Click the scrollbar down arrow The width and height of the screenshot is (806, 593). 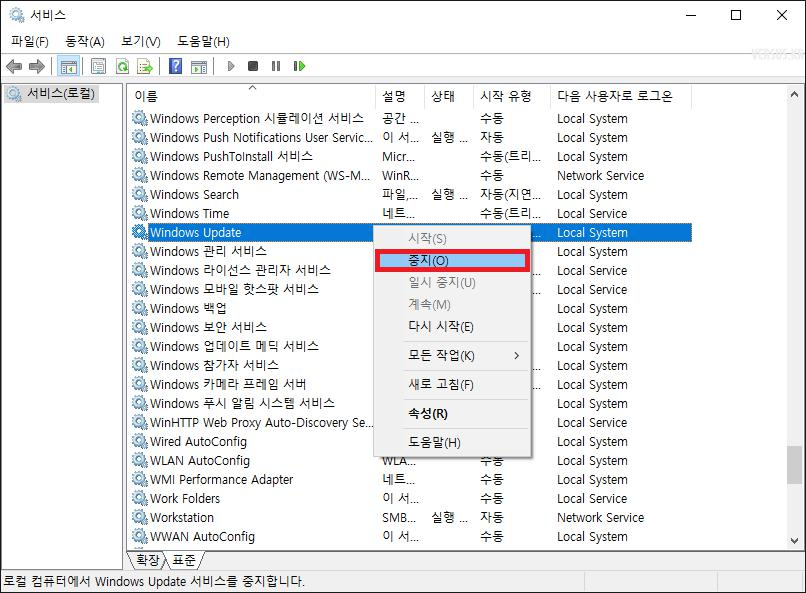[794, 541]
